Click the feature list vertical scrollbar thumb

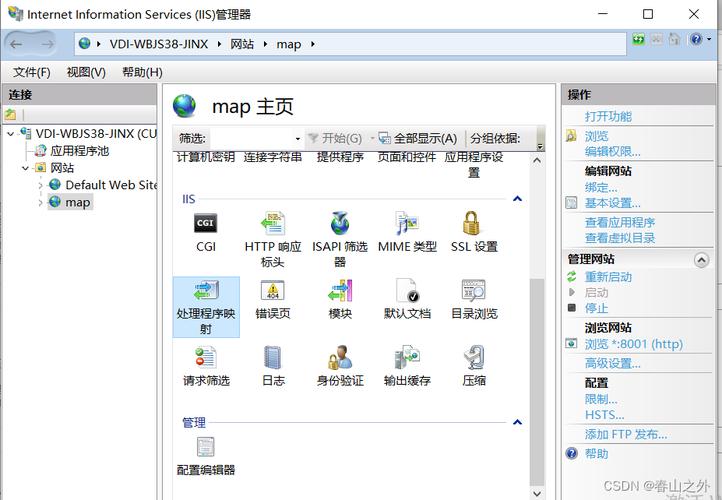point(536,382)
